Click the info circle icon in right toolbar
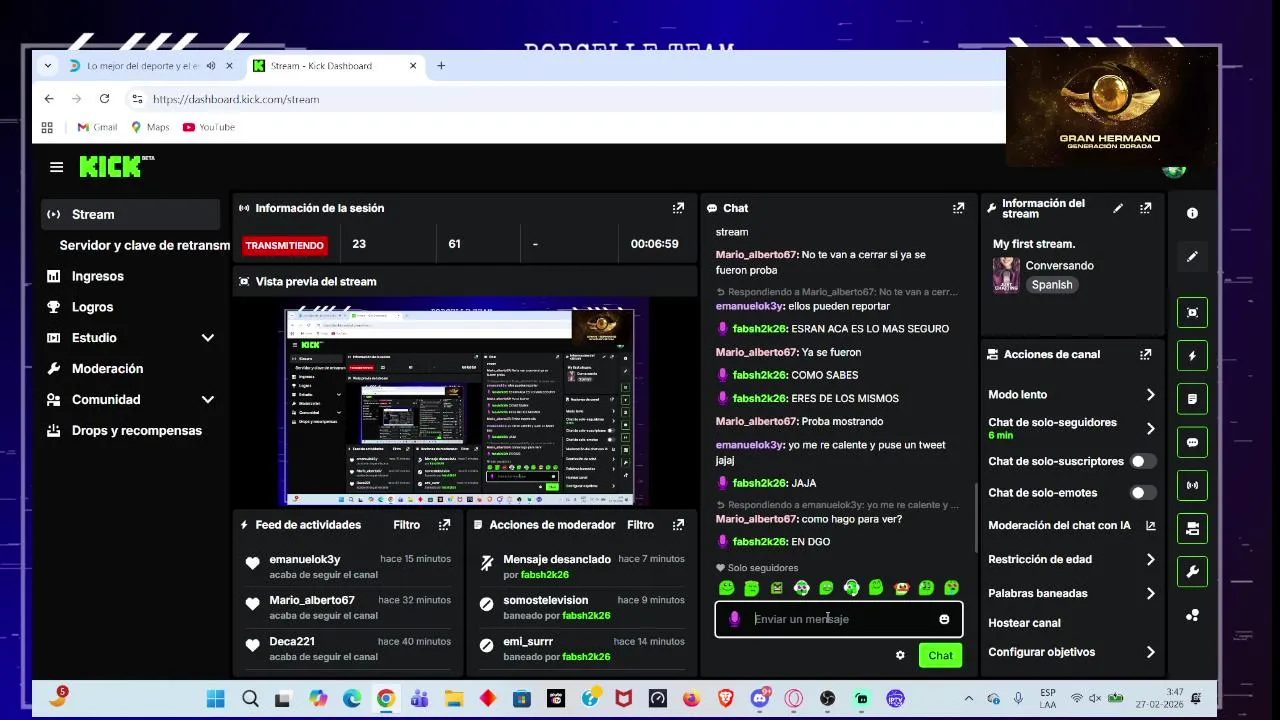 tap(1192, 213)
